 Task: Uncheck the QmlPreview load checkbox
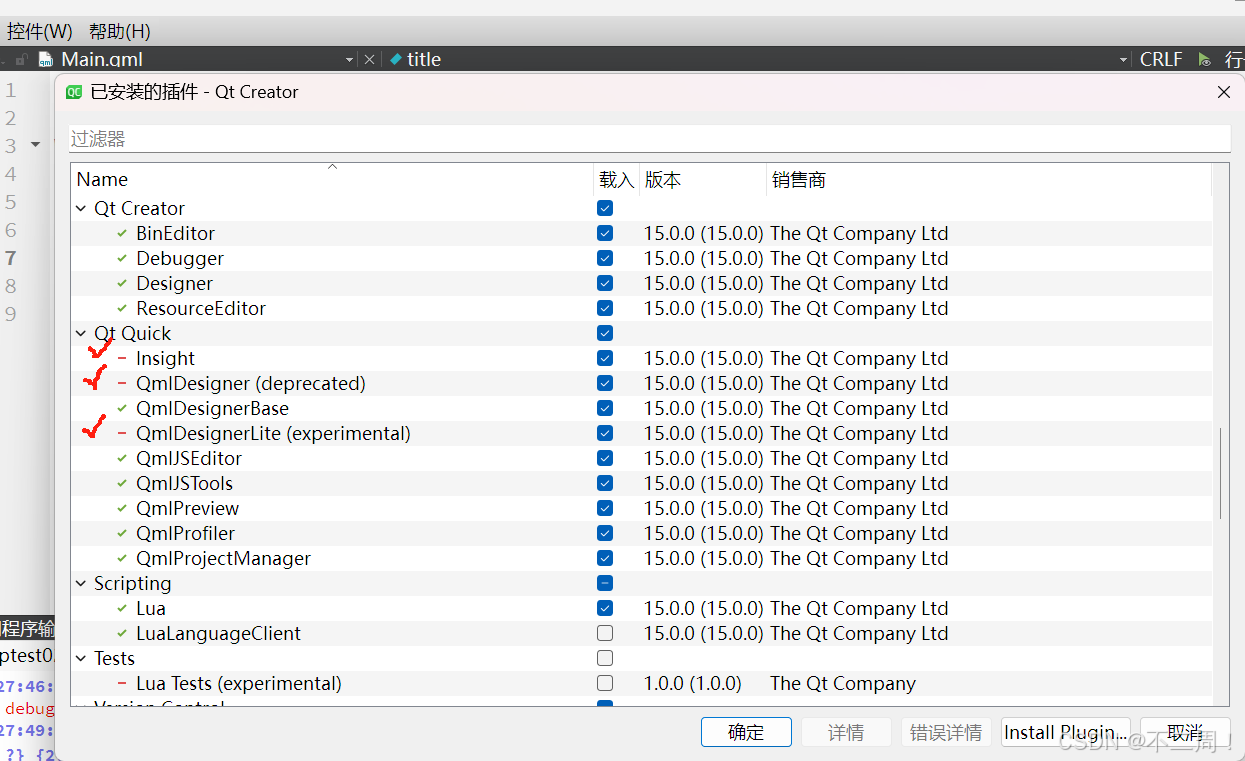[x=604, y=508]
